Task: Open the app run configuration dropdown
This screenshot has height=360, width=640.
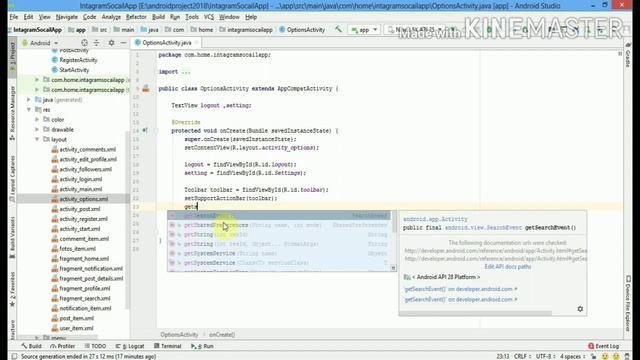Action: tap(364, 30)
